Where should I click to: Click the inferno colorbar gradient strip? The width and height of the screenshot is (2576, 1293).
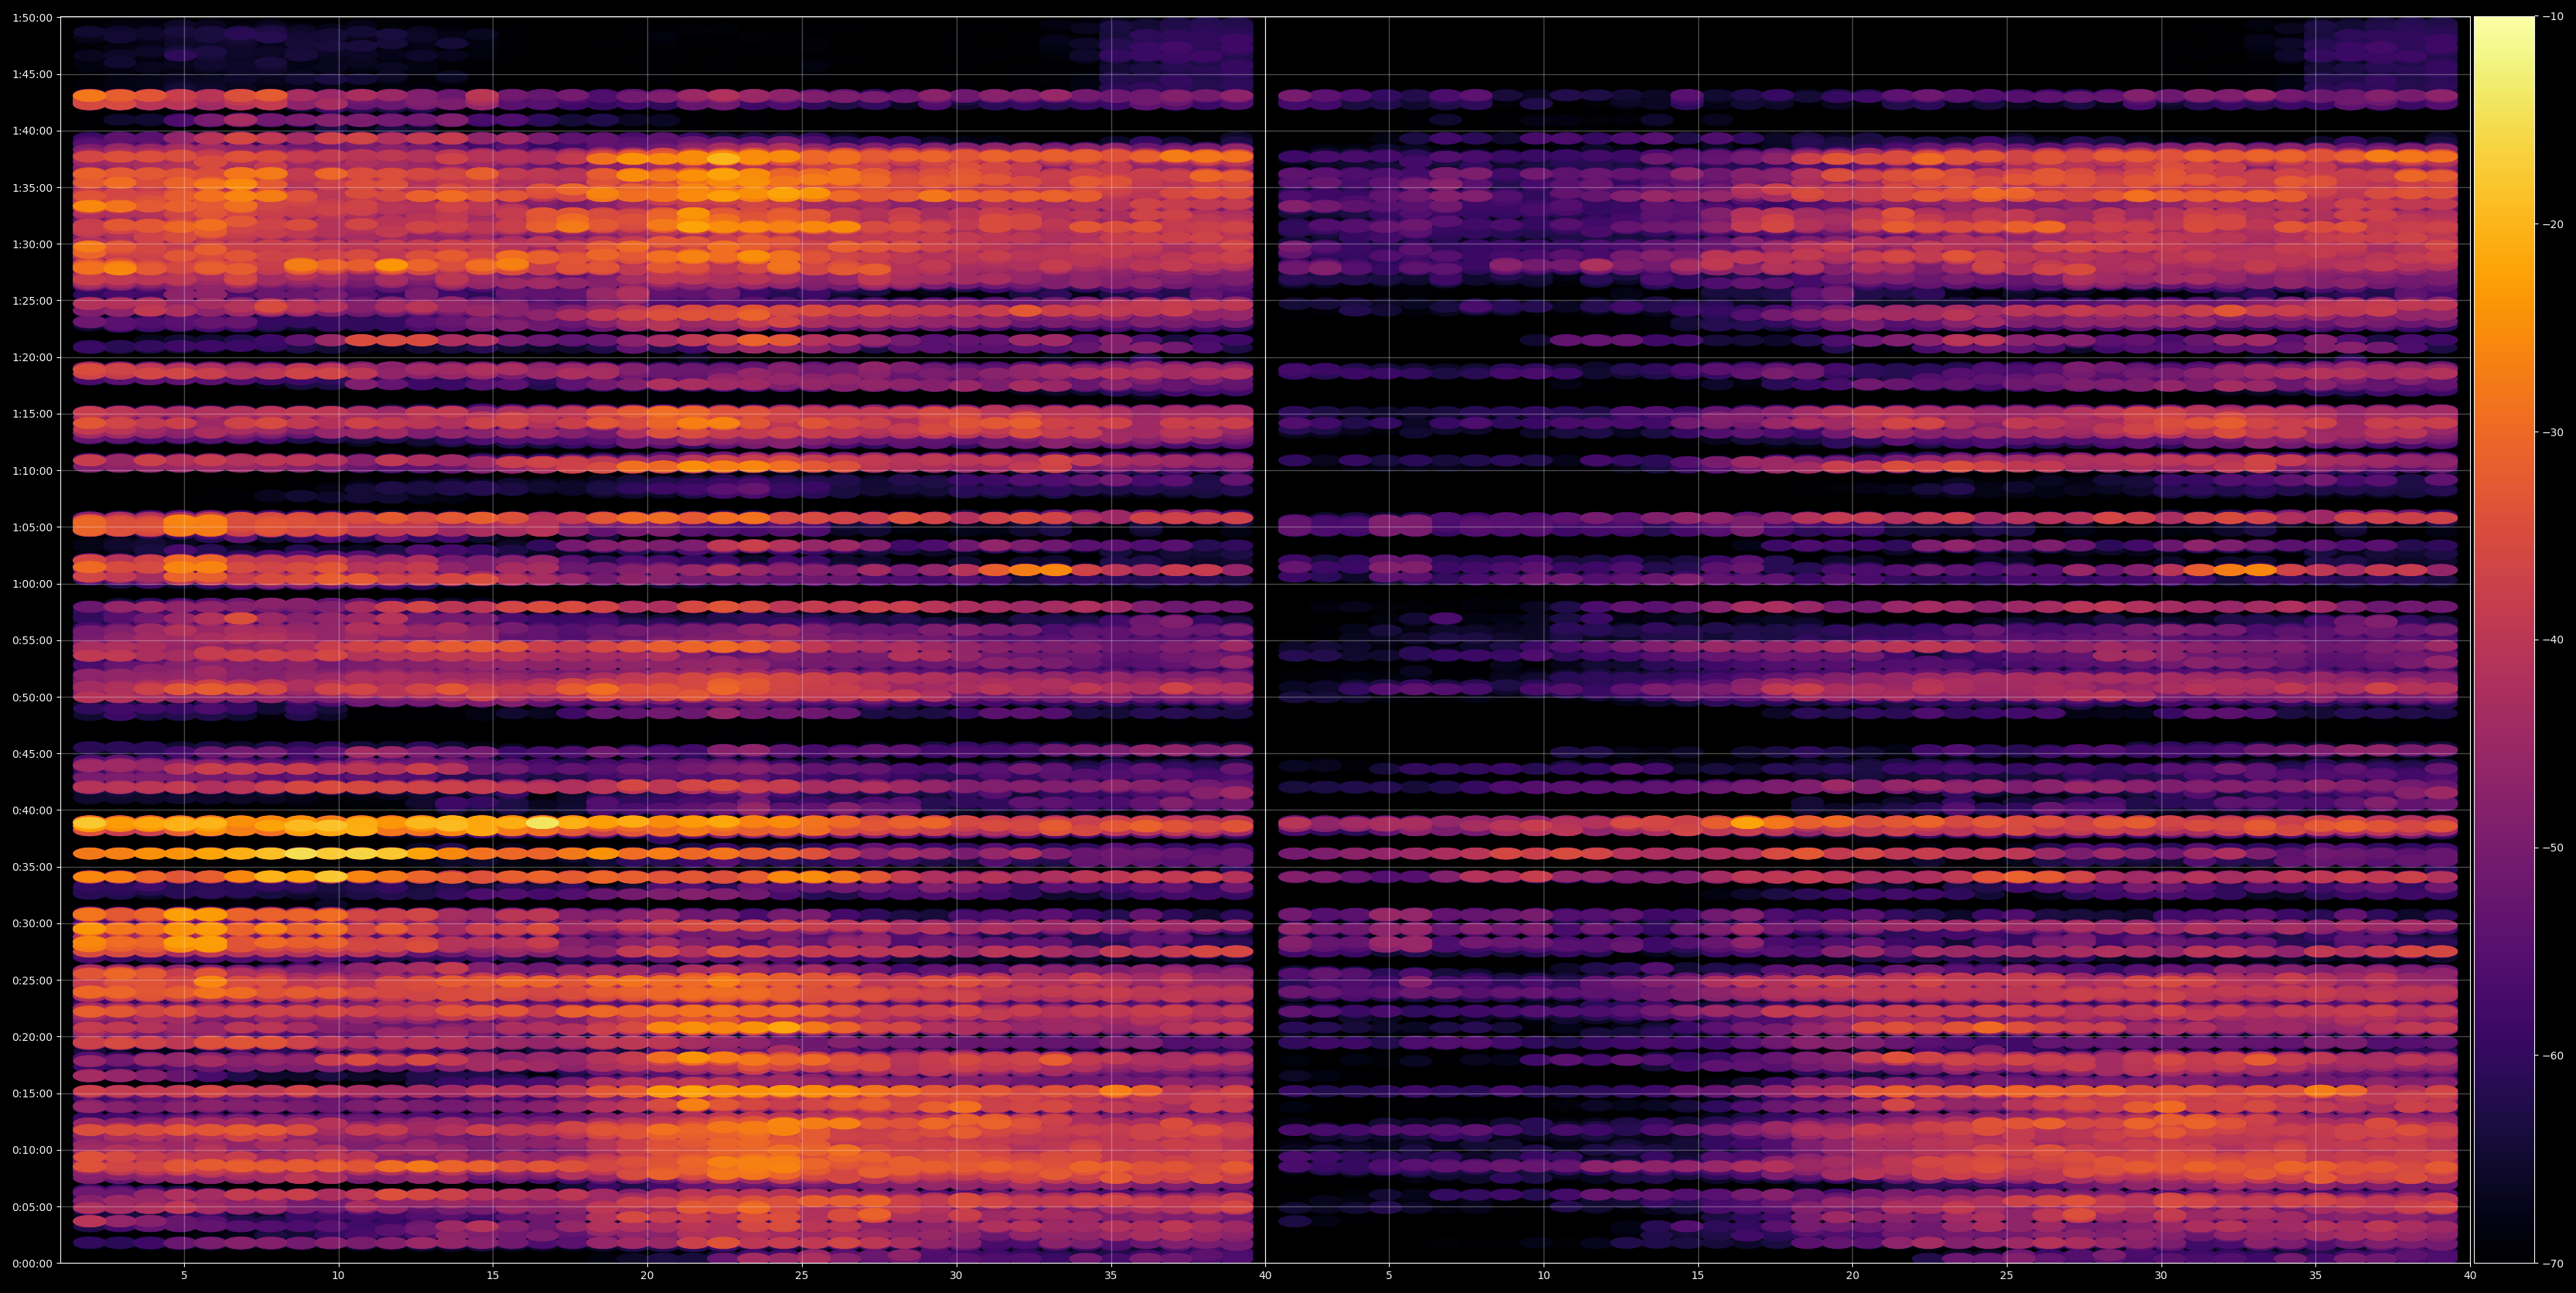2504,640
